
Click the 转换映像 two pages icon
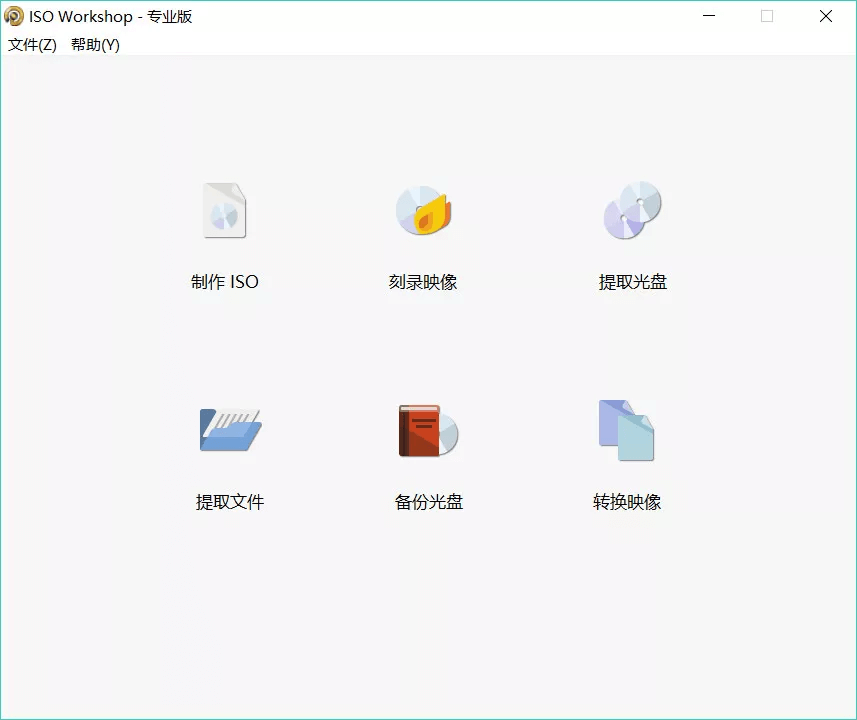pos(626,430)
